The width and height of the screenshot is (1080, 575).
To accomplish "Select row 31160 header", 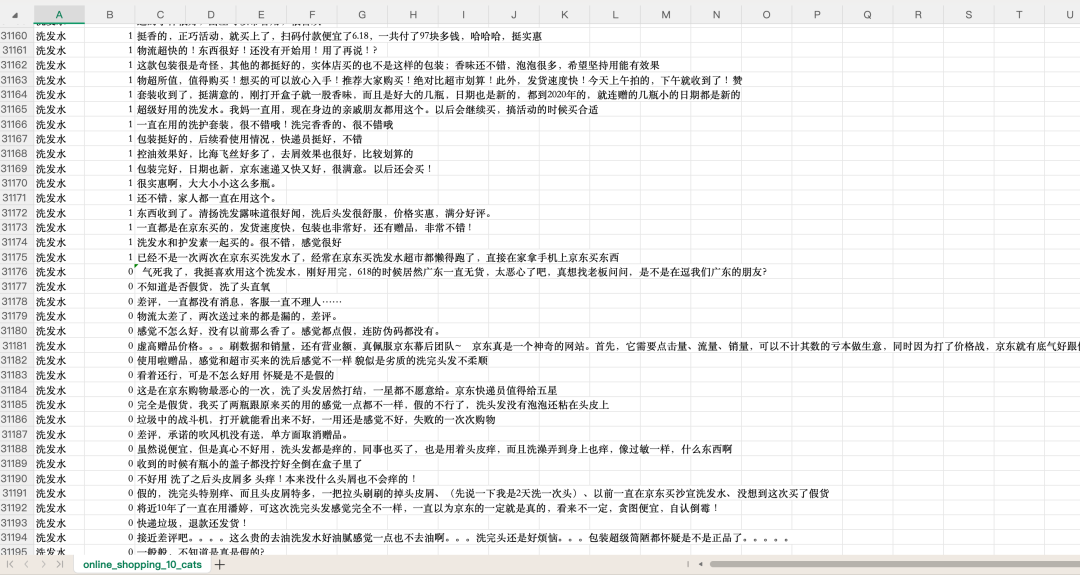I will click(15, 36).
